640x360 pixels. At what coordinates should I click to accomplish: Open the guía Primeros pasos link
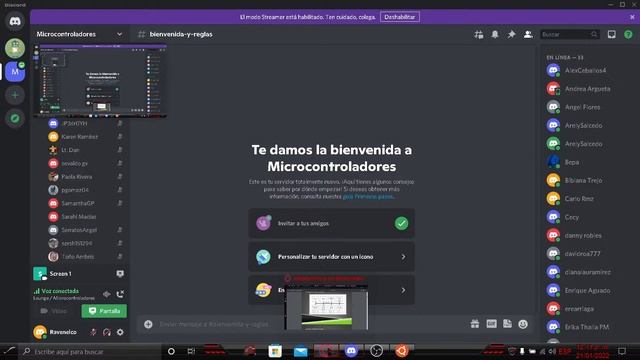point(368,197)
